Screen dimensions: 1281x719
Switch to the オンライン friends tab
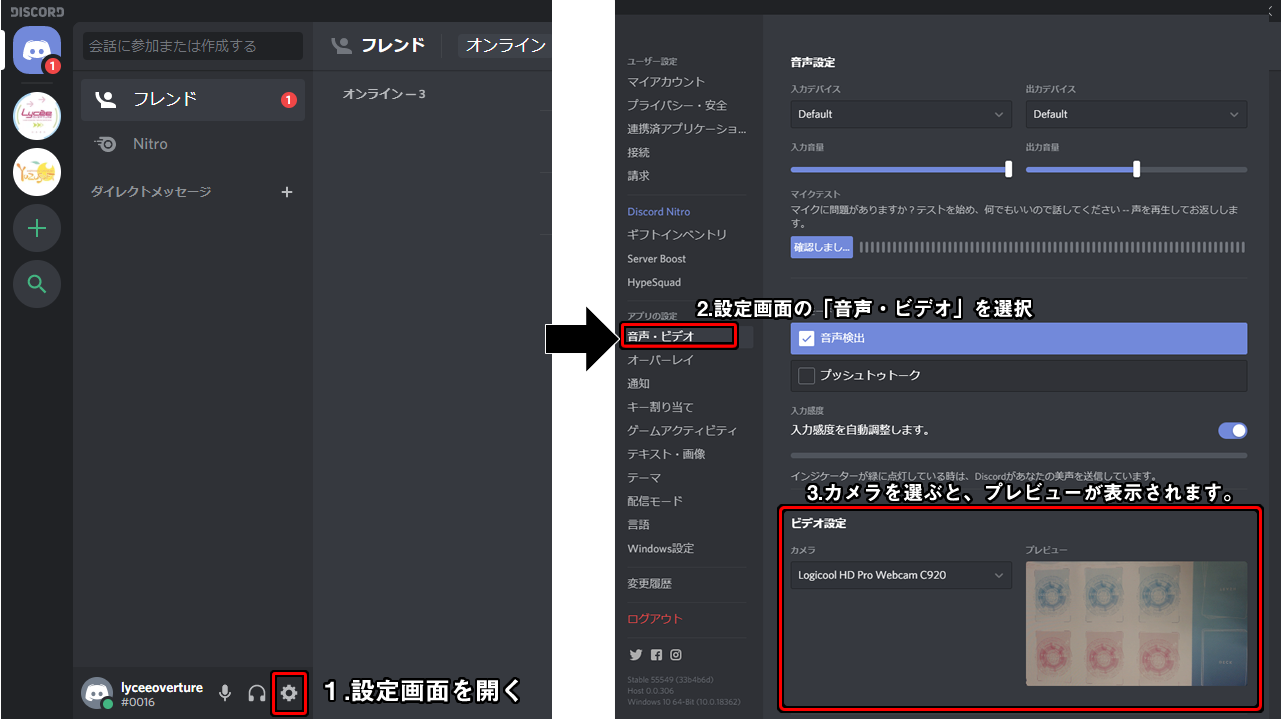(506, 45)
